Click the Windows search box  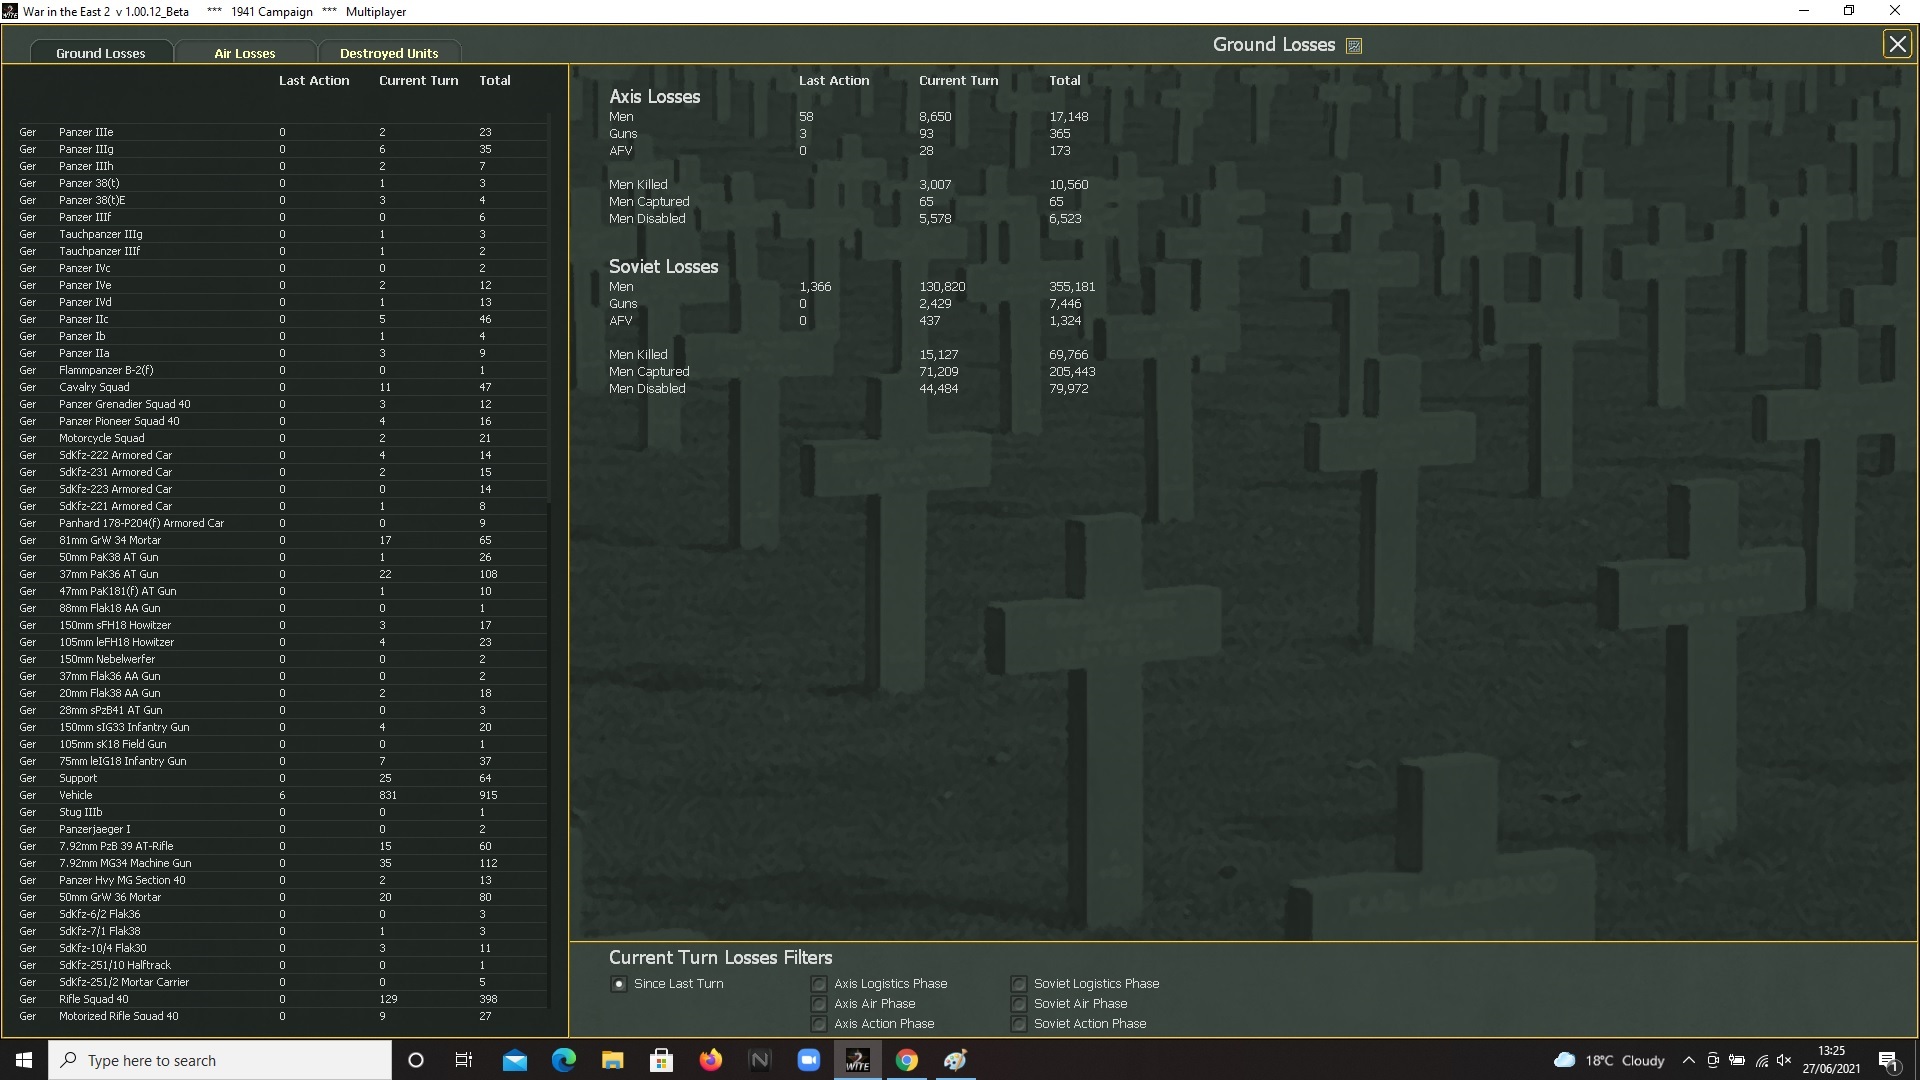click(220, 1060)
